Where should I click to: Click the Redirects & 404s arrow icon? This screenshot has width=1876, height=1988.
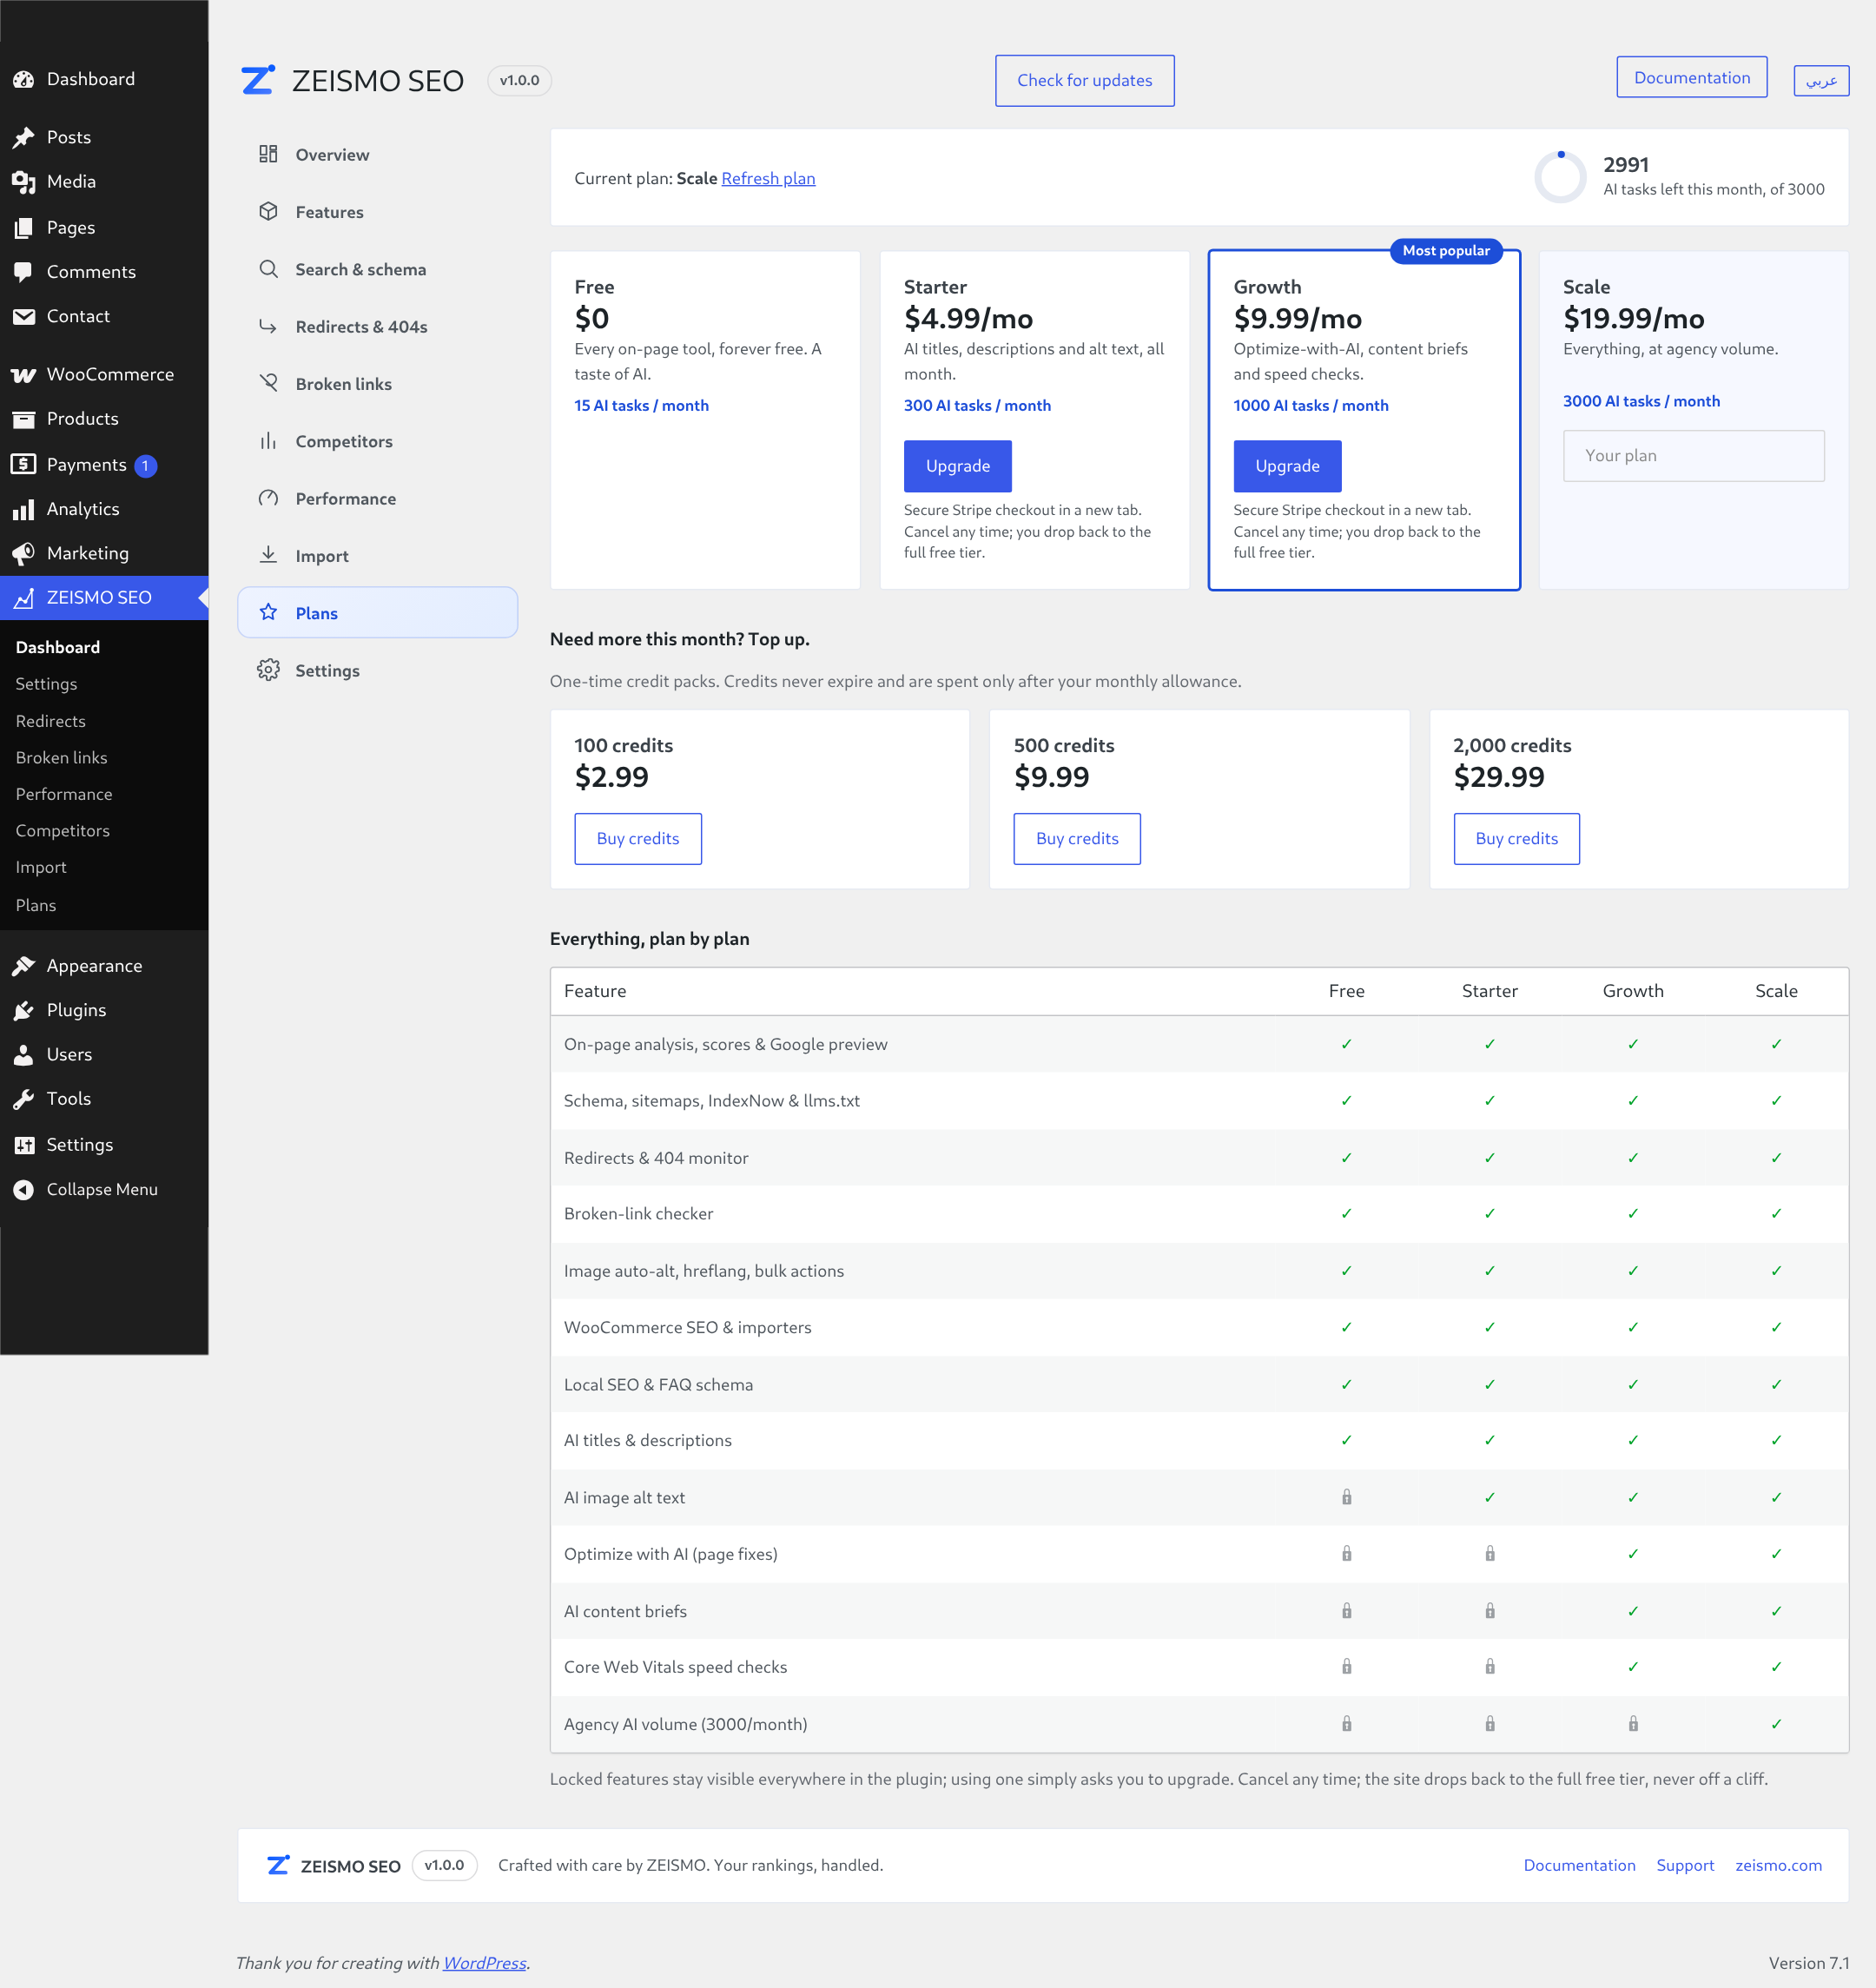click(x=268, y=326)
